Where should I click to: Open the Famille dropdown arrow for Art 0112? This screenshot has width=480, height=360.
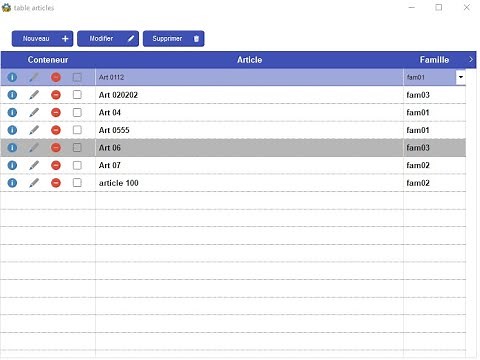pyautogui.click(x=461, y=77)
